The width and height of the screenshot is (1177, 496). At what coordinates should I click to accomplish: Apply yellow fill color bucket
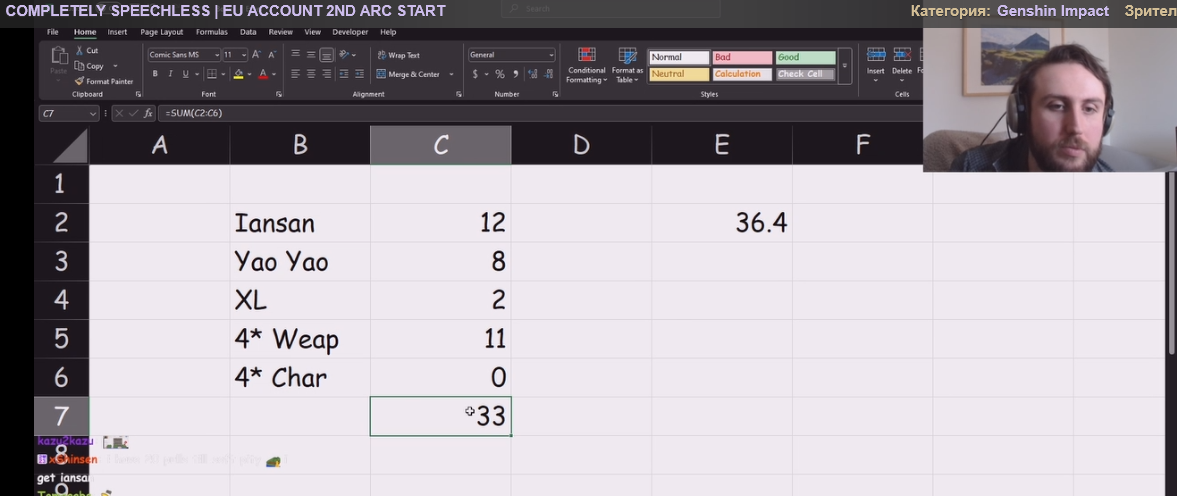click(x=239, y=74)
